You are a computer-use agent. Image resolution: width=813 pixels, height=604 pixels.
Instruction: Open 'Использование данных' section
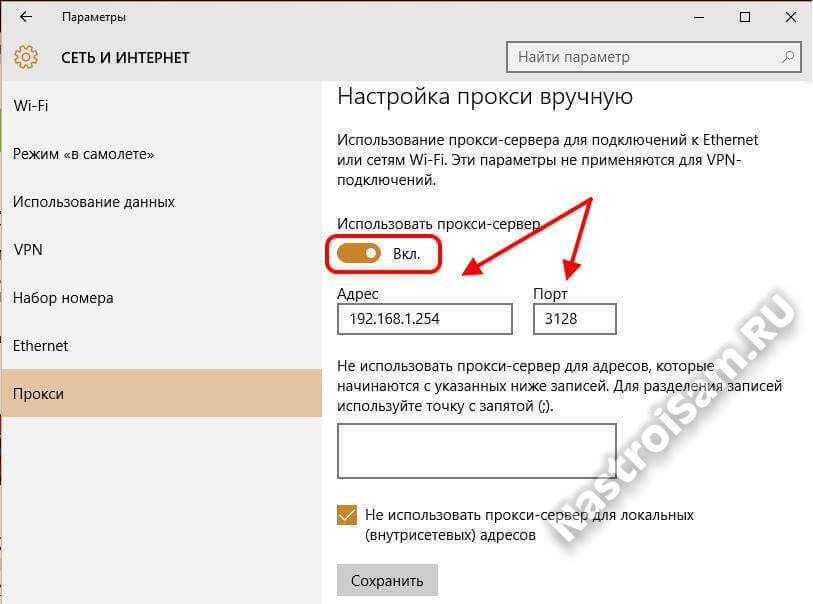pyautogui.click(x=161, y=202)
